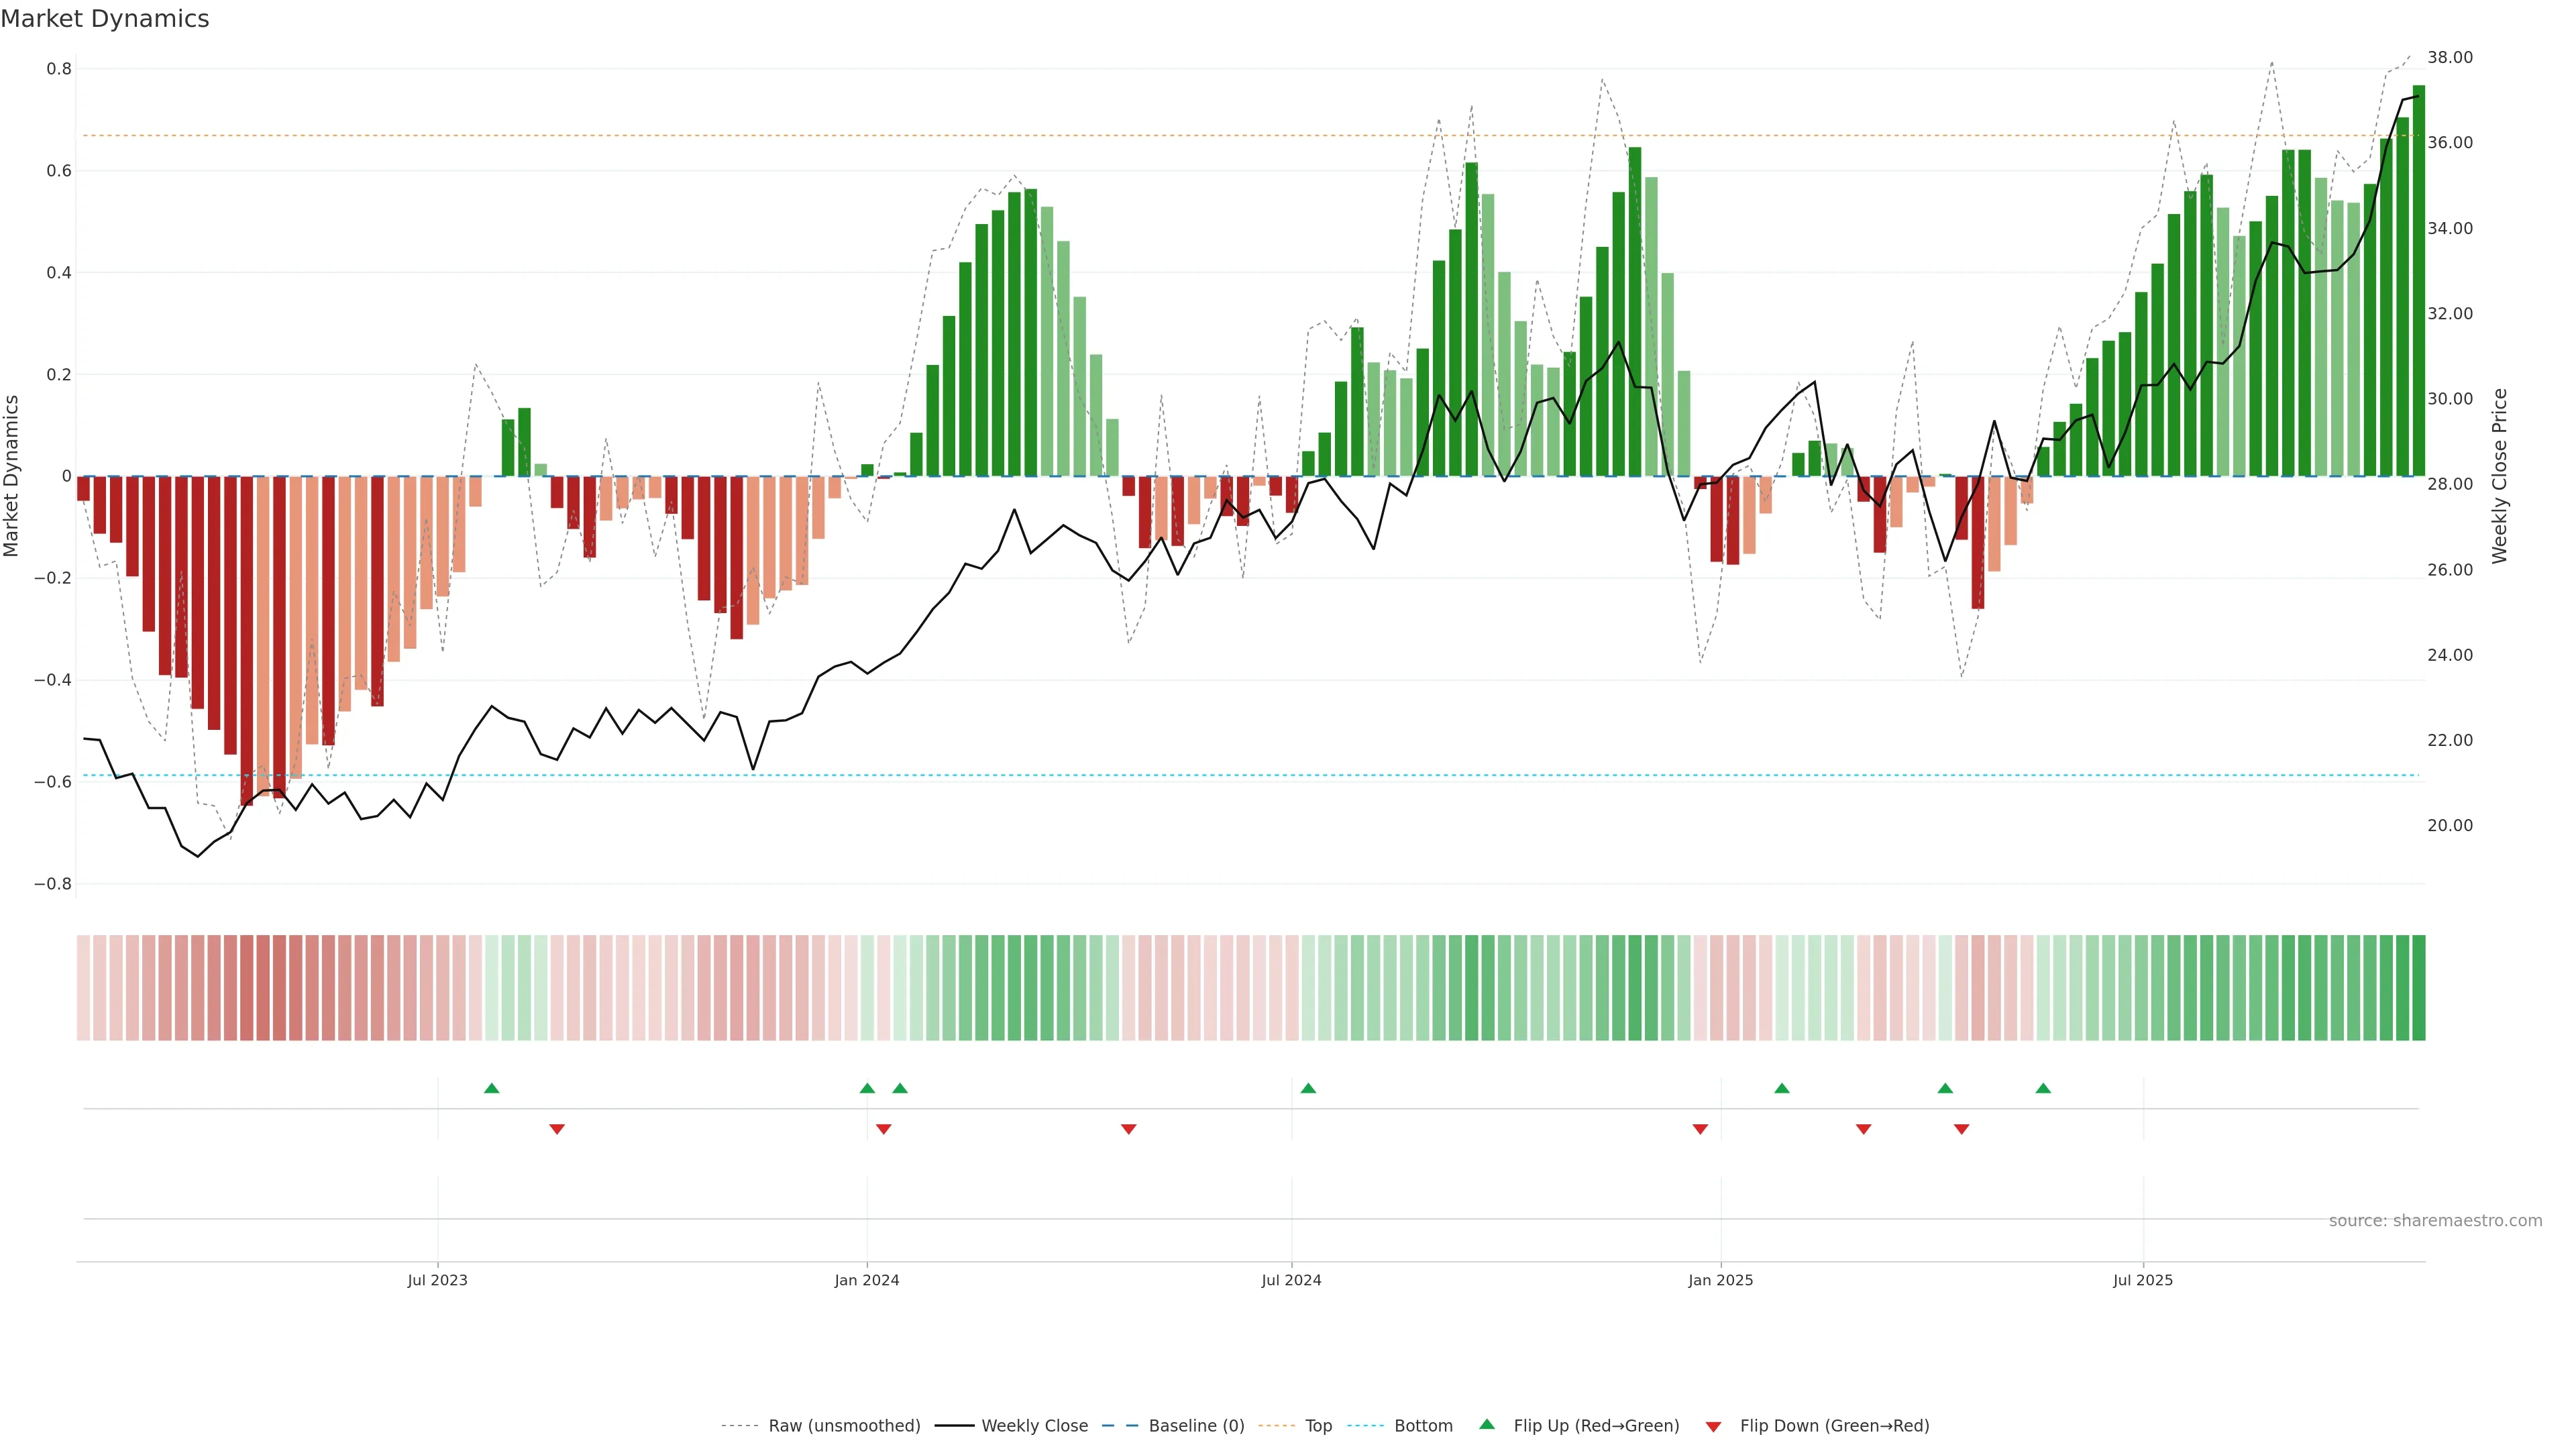Click the green triangle icon in the Flip Up legend

(1487, 1424)
